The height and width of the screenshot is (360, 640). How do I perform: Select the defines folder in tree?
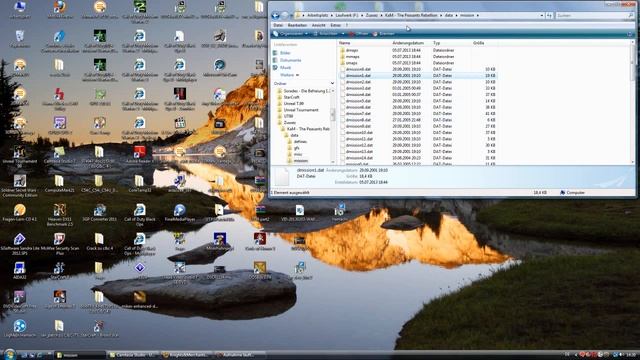click(x=300, y=142)
